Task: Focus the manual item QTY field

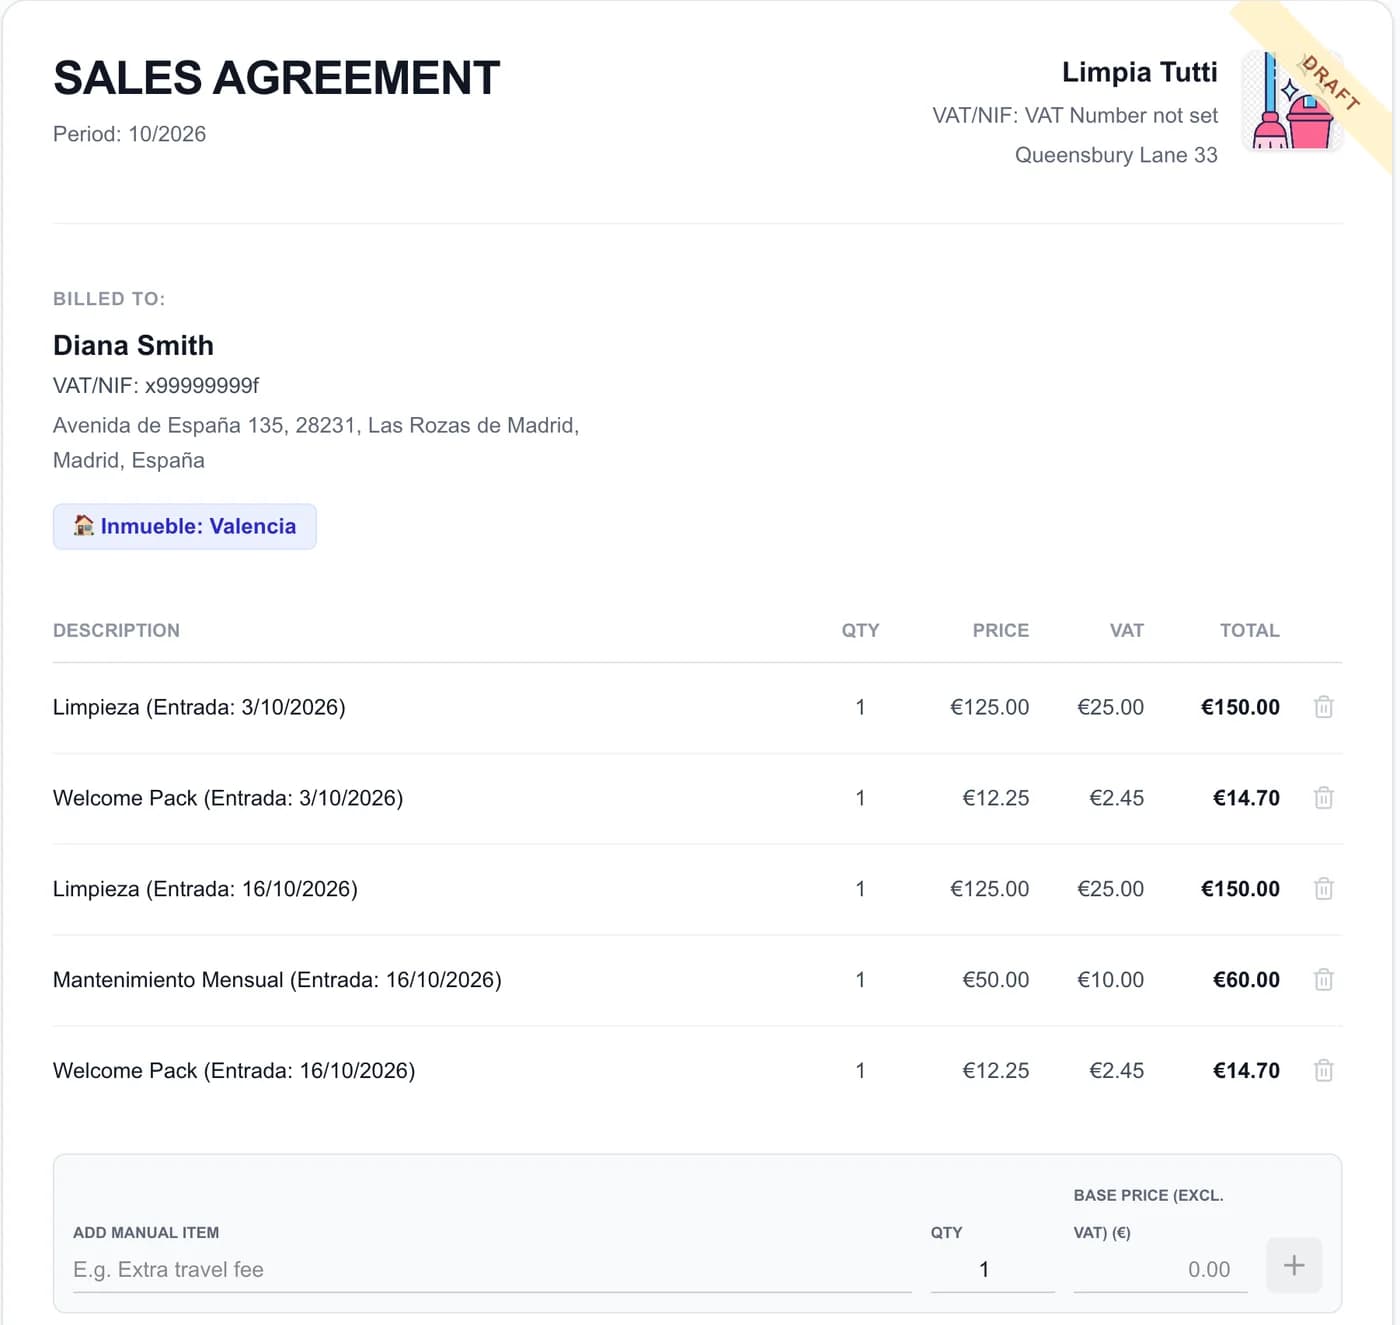Action: 992,1270
